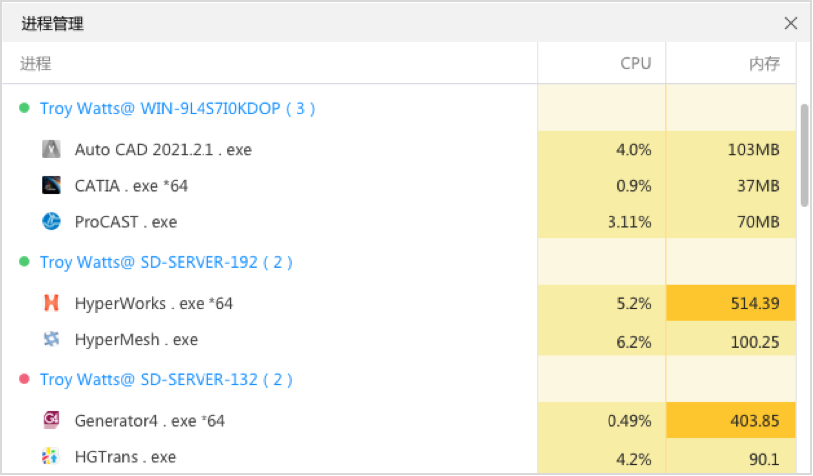Click the red status dot for SD-SERVER-132

coord(25,380)
